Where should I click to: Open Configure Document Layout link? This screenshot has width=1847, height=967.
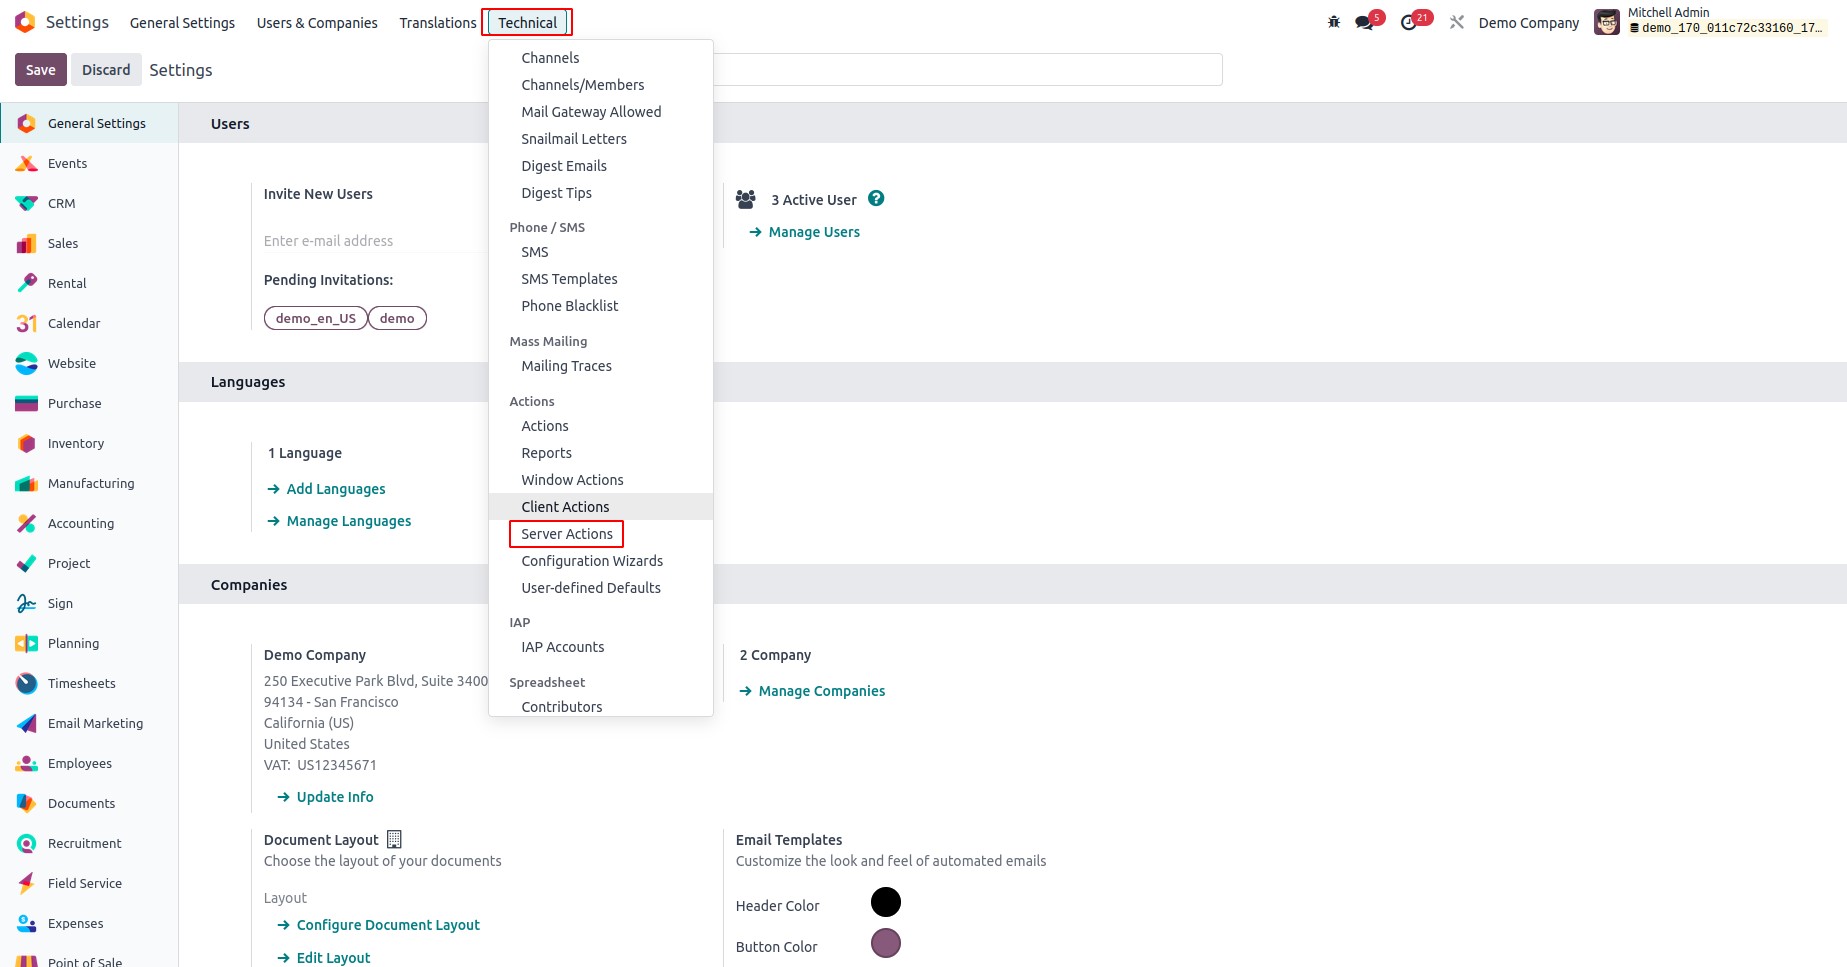[x=378, y=925]
